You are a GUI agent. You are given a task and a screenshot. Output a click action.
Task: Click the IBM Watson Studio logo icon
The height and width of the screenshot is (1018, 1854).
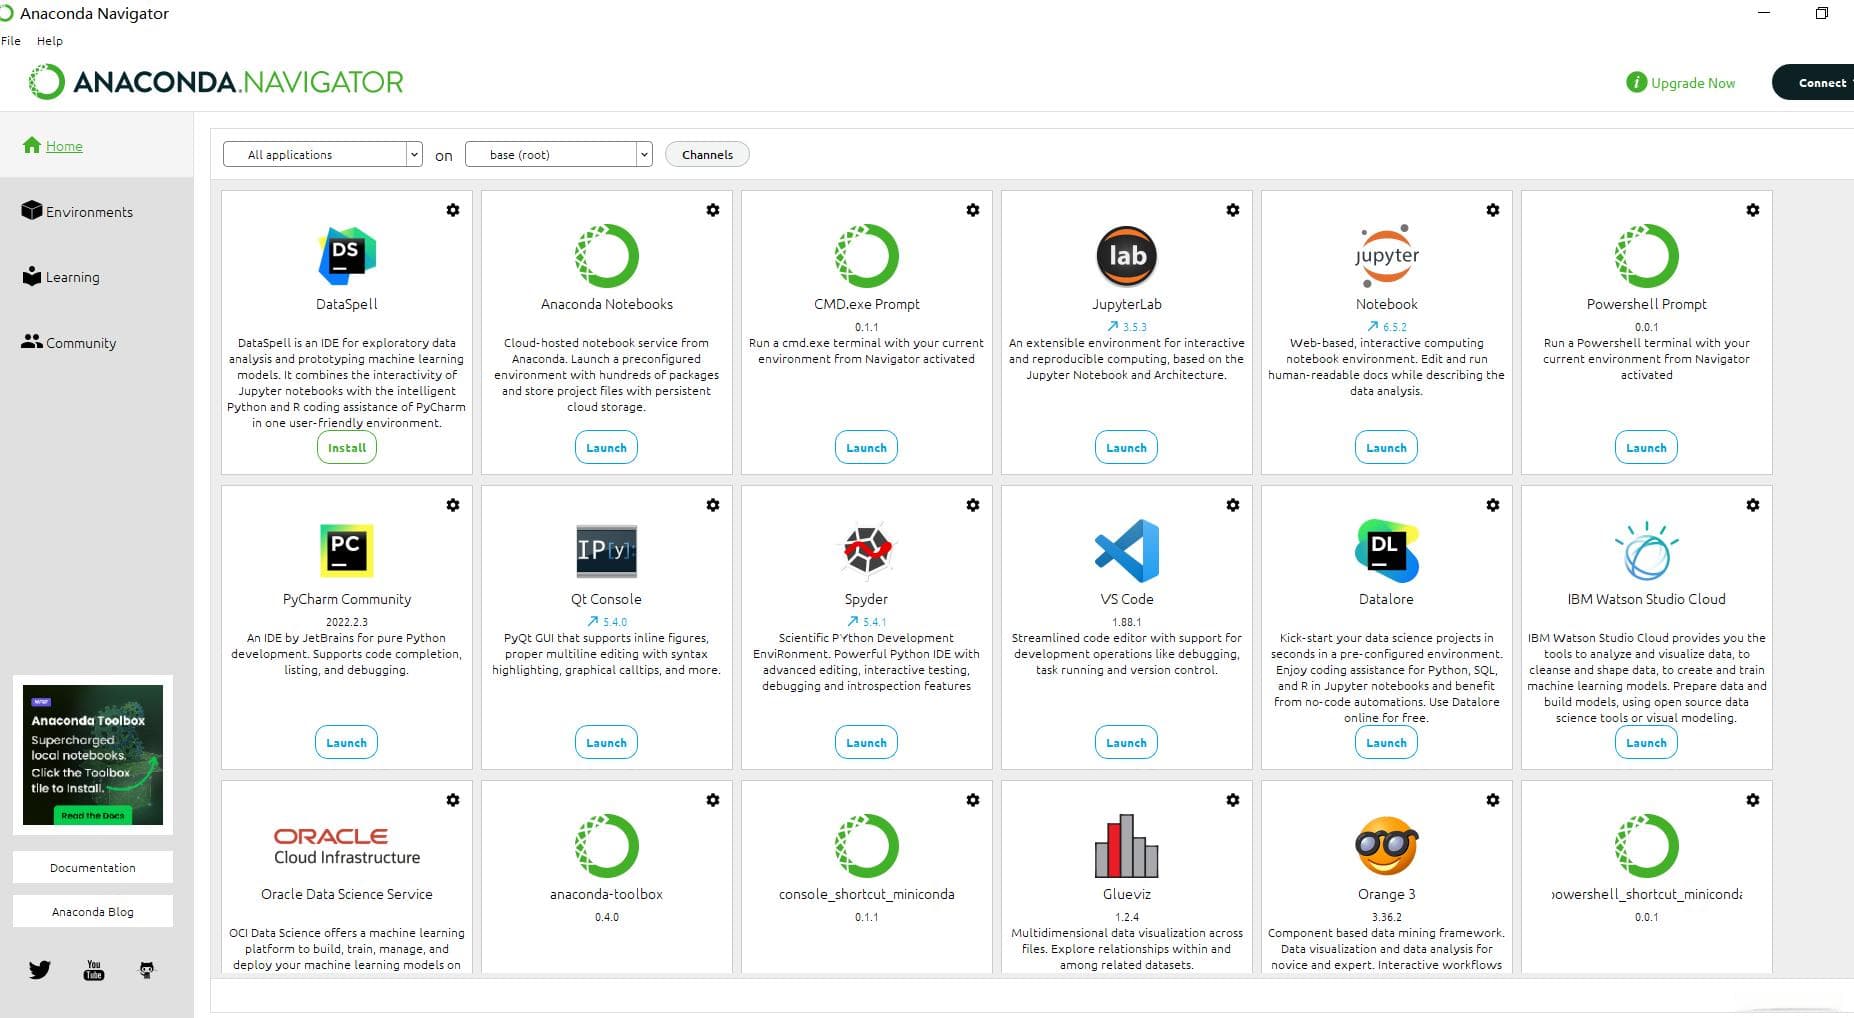(1647, 551)
